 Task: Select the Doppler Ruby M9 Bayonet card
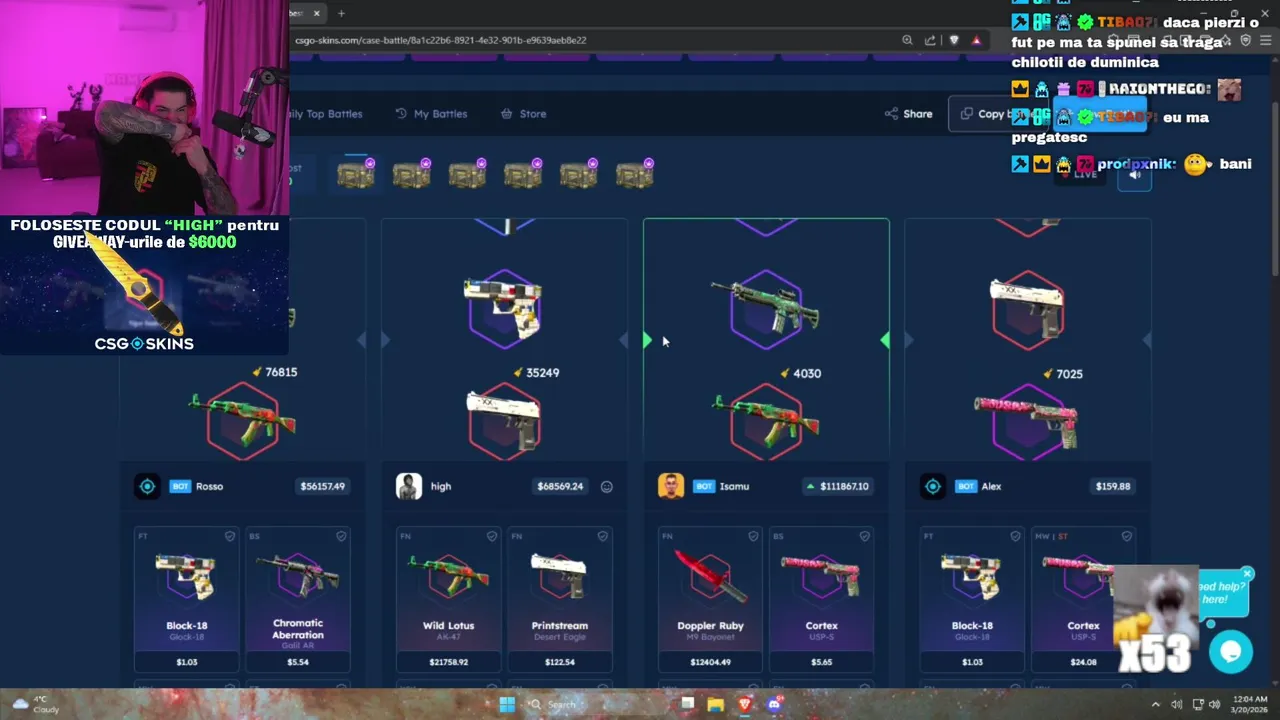coord(710,599)
